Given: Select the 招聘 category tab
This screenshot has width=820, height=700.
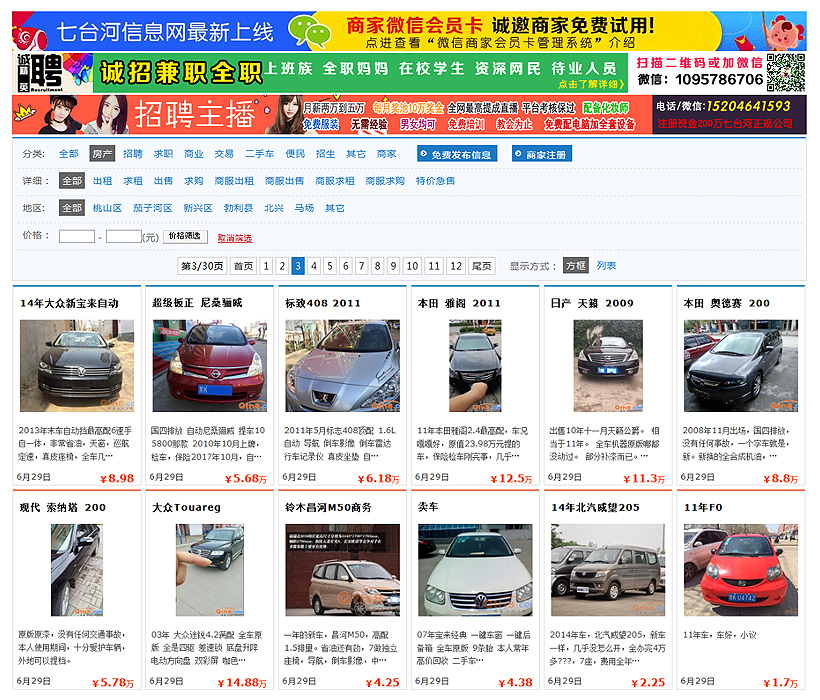Looking at the screenshot, I should pos(133,154).
